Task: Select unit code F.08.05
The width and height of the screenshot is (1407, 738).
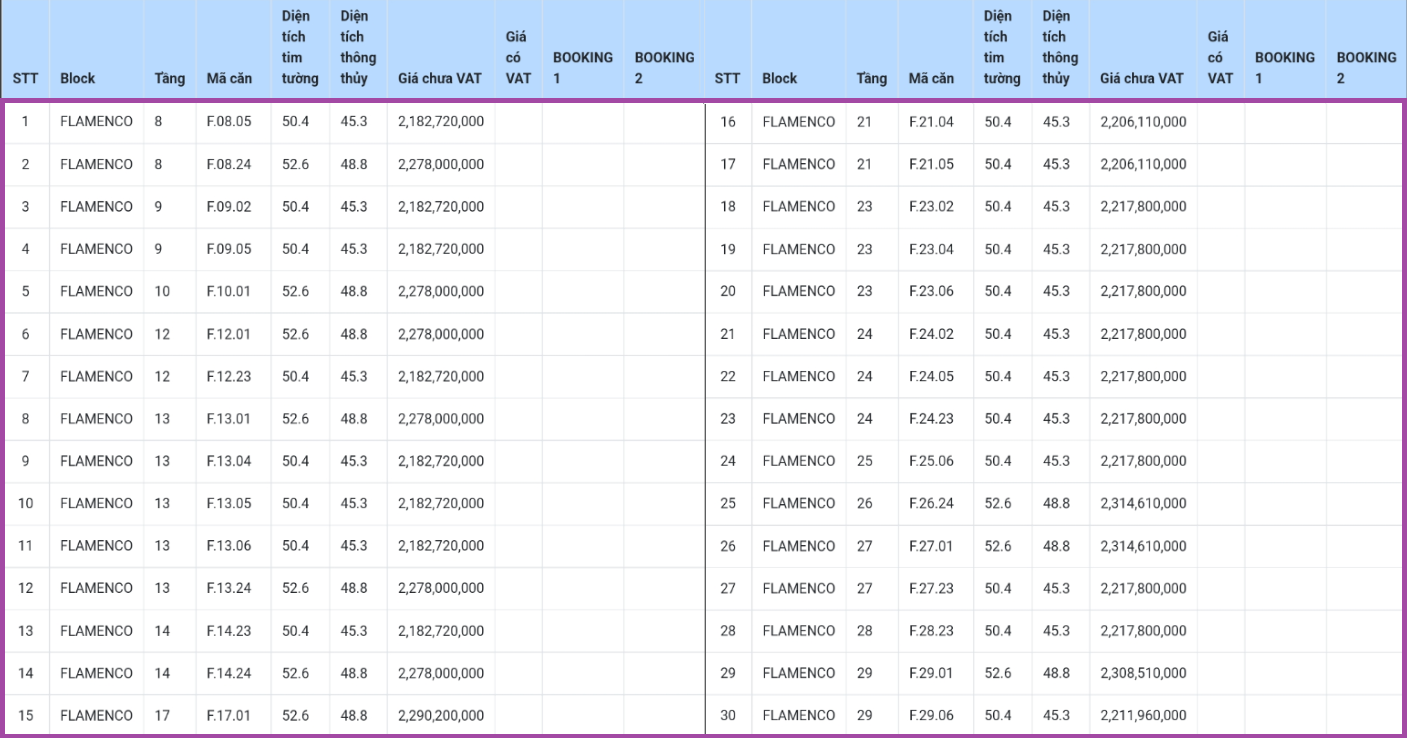Action: coord(229,122)
